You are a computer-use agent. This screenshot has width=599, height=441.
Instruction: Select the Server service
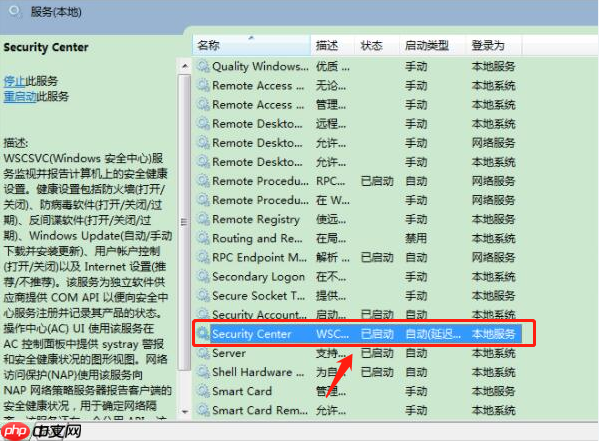pos(229,353)
